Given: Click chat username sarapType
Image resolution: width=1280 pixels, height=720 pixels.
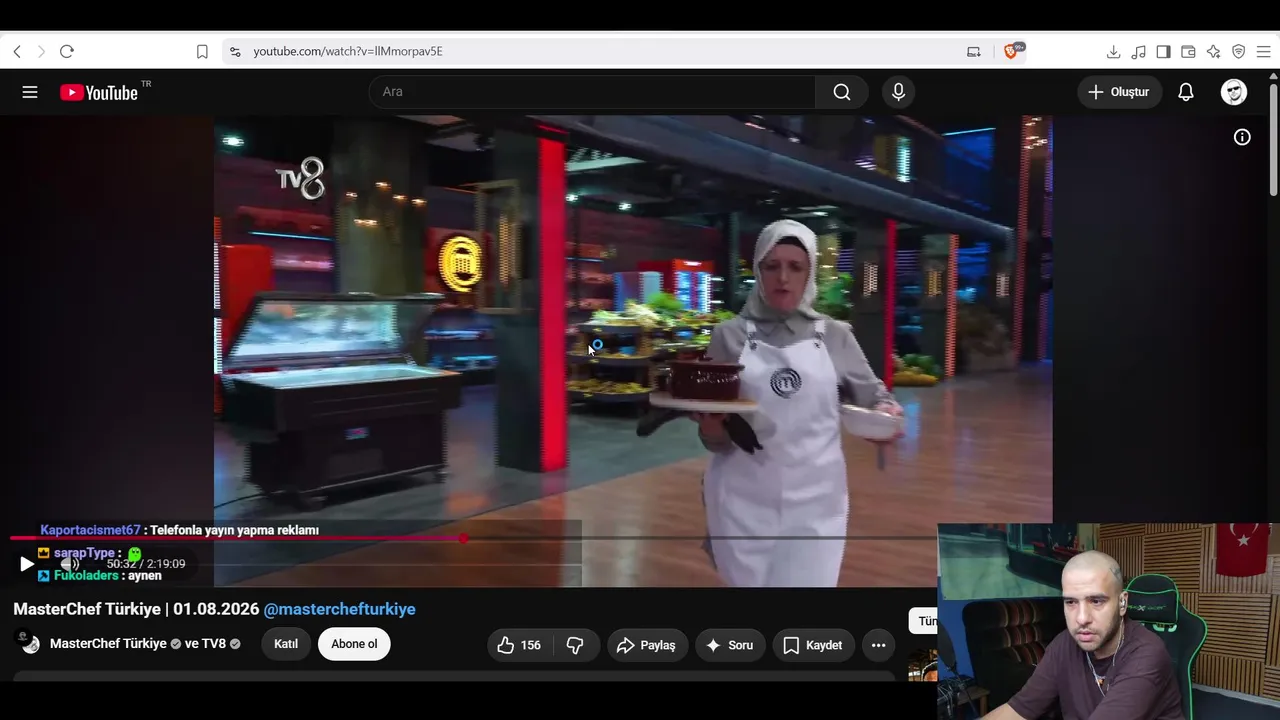Looking at the screenshot, I should point(84,553).
